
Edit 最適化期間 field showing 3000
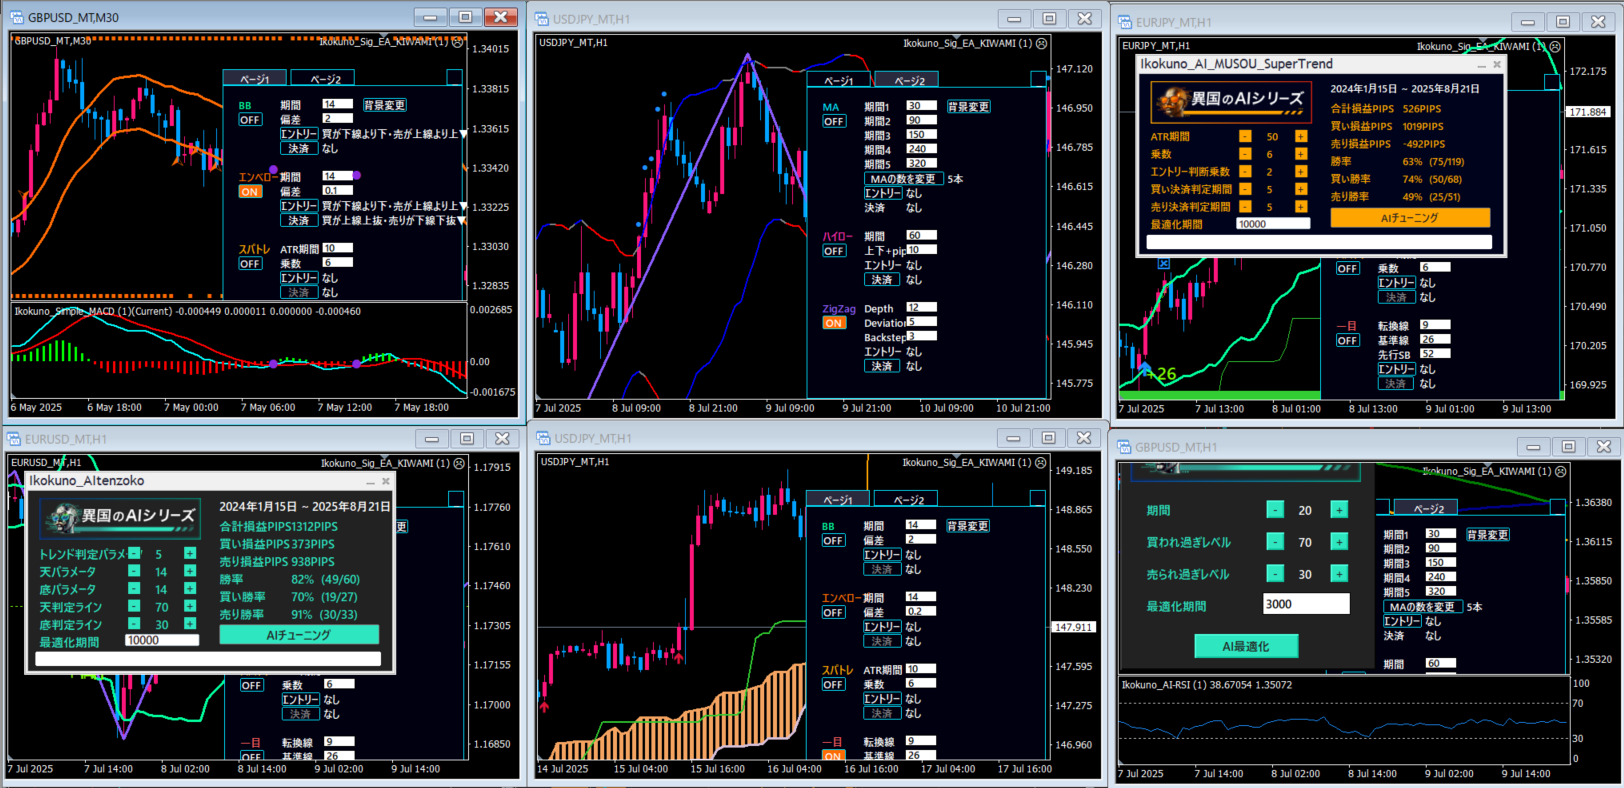(1306, 604)
